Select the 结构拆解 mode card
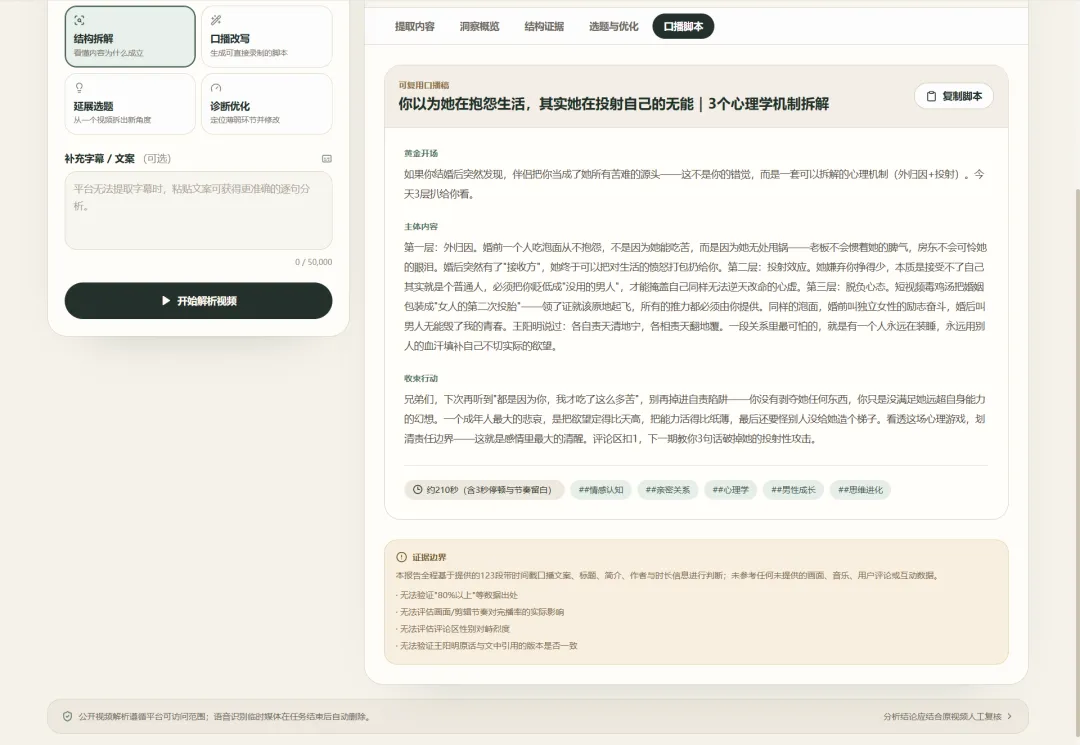 point(130,36)
